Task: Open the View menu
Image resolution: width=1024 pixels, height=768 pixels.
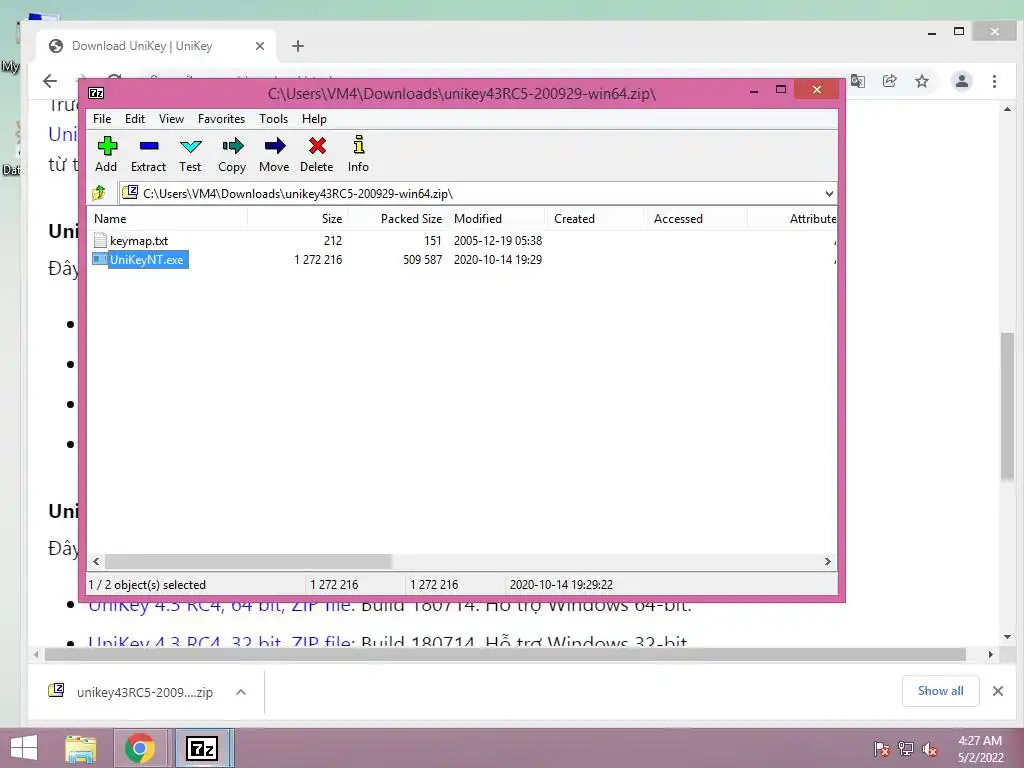Action: [171, 119]
